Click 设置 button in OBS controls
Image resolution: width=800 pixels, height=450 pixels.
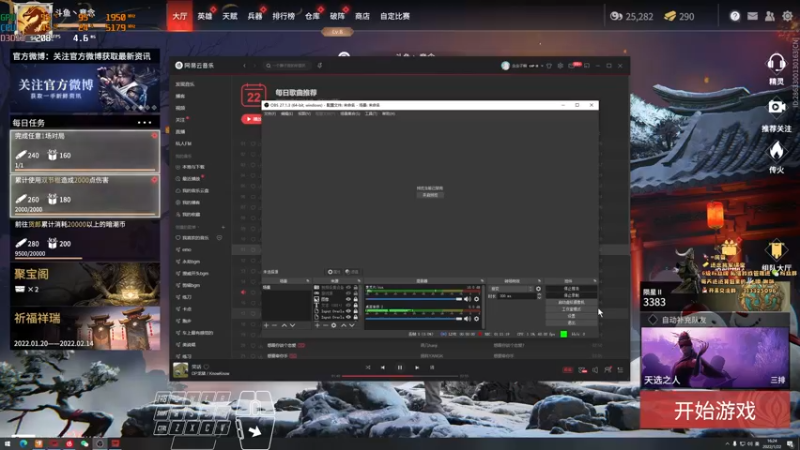[571, 316]
